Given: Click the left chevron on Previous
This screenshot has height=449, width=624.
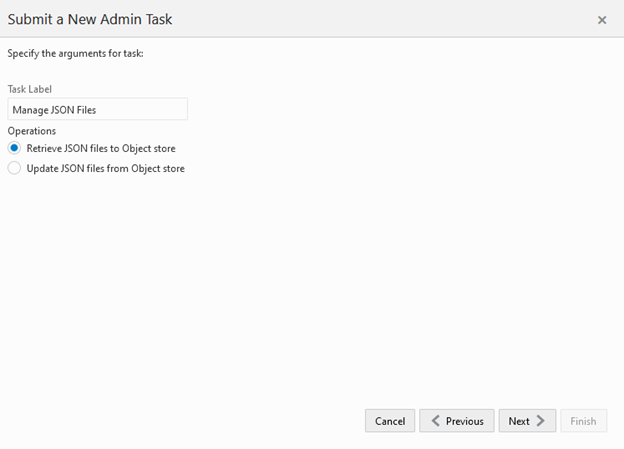Looking at the screenshot, I should (435, 421).
